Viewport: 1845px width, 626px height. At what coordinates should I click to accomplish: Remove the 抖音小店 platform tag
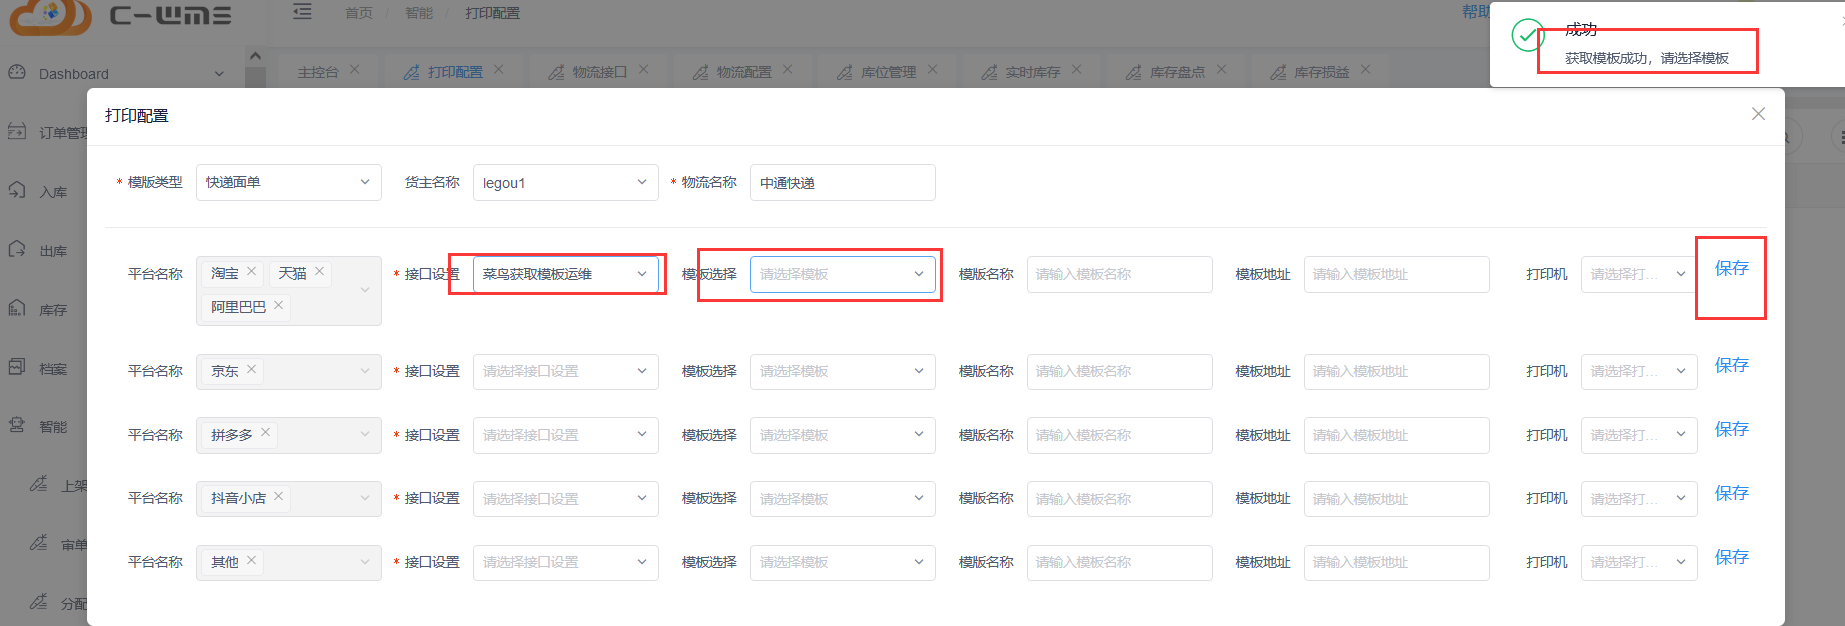pos(279,496)
